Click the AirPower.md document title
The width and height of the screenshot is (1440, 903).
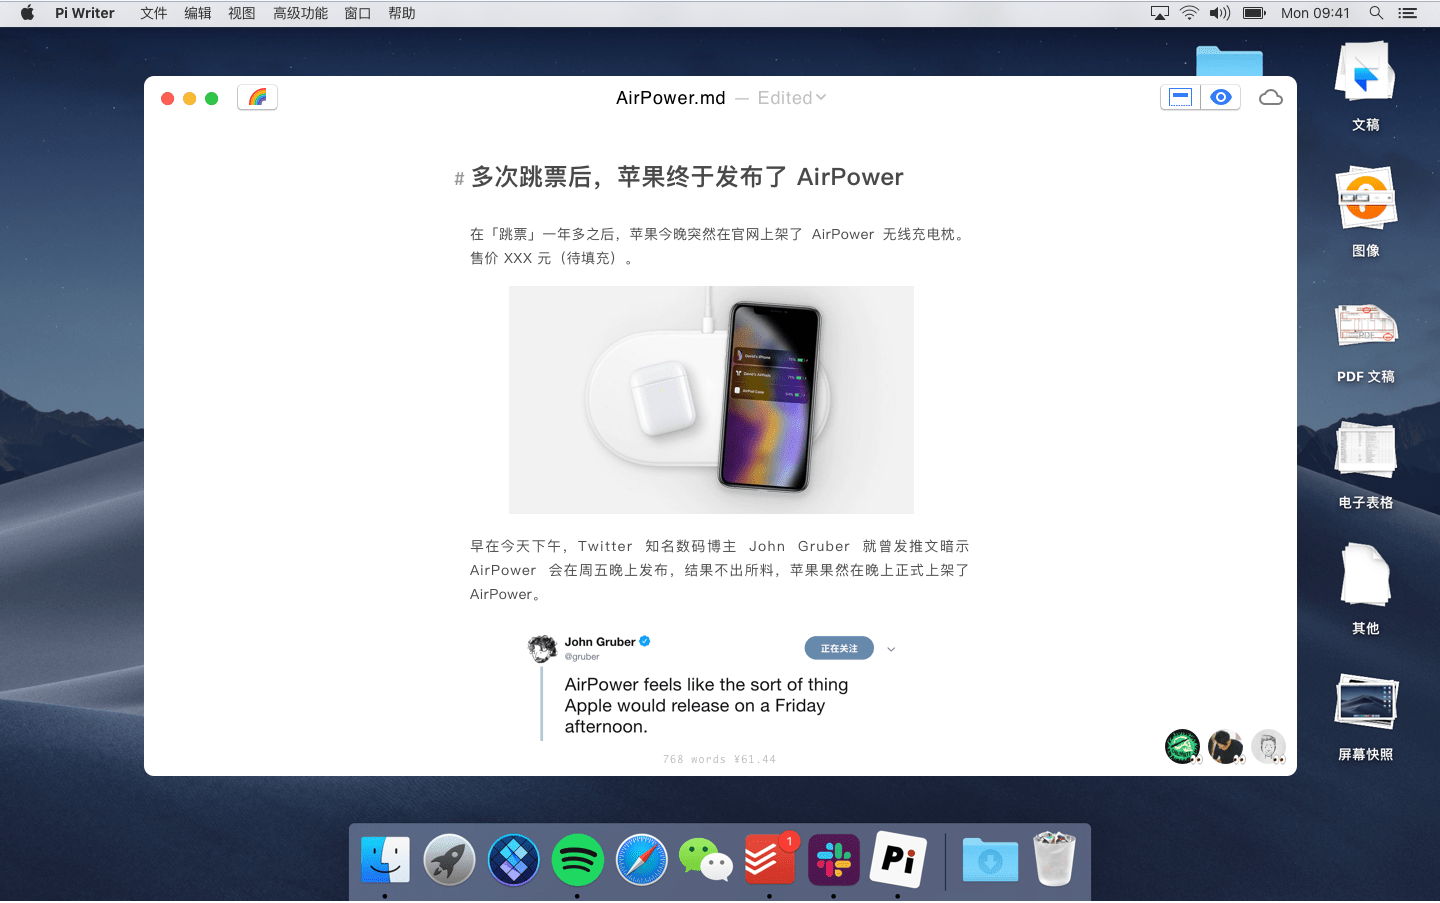pos(670,97)
